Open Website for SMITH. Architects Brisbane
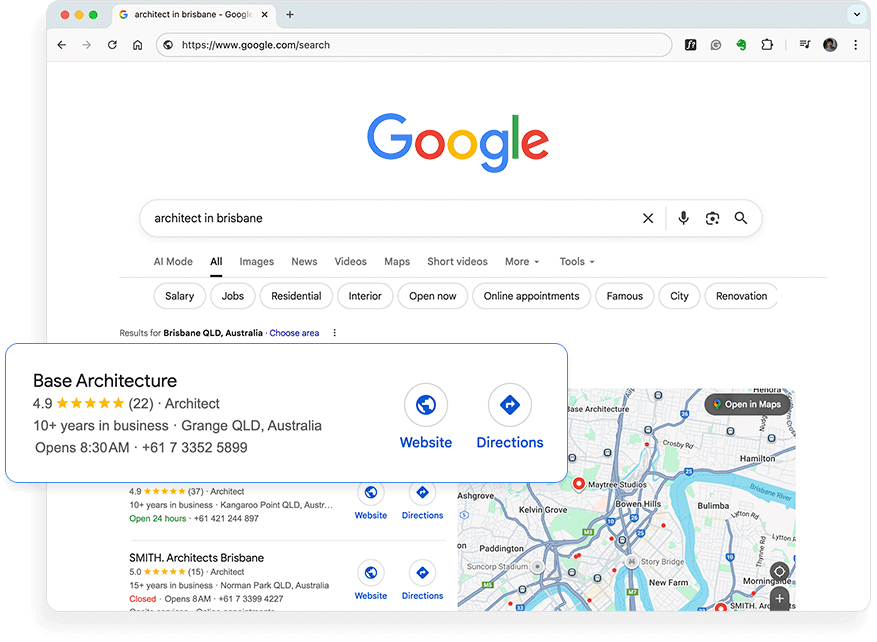The image size is (877, 642). coord(370,573)
